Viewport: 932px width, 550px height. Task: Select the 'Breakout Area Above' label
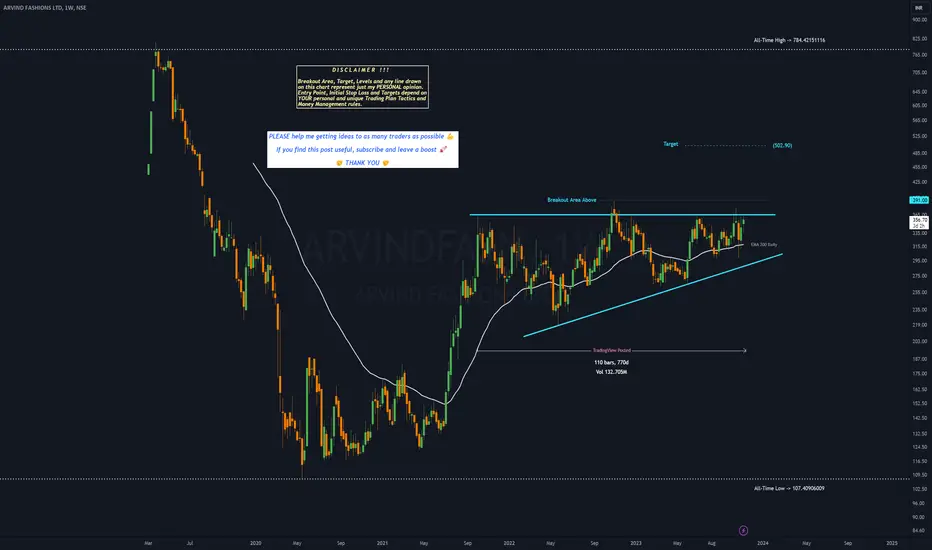[x=571, y=200]
